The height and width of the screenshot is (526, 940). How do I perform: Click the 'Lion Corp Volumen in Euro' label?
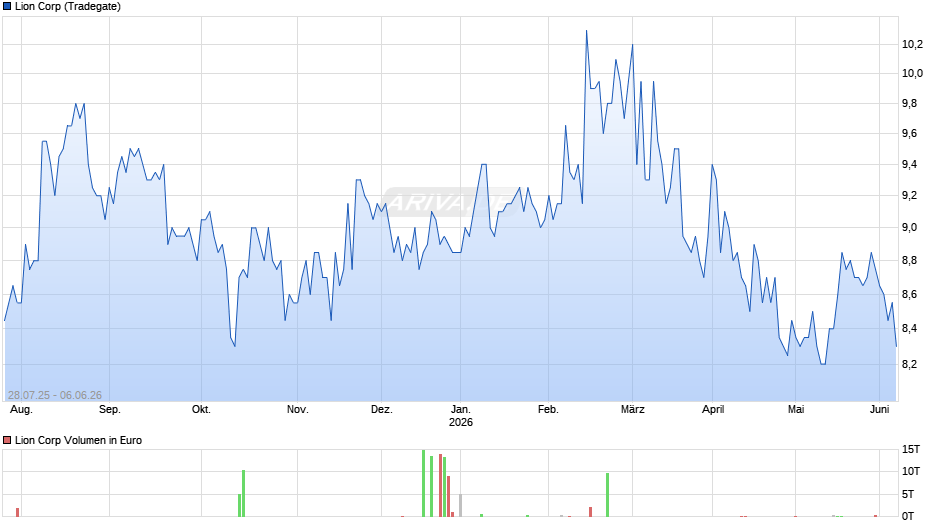pyautogui.click(x=79, y=440)
